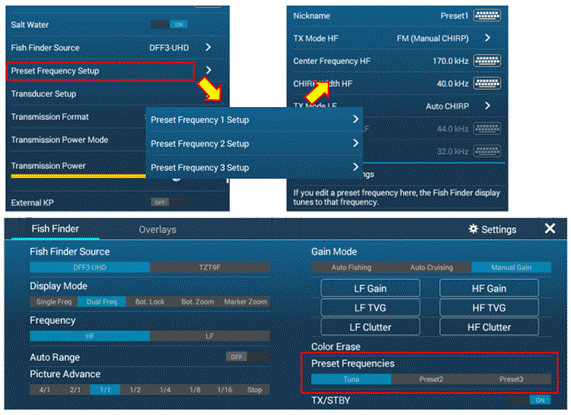This screenshot has height=415, width=571.
Task: Click the Settings gear icon
Action: click(473, 229)
